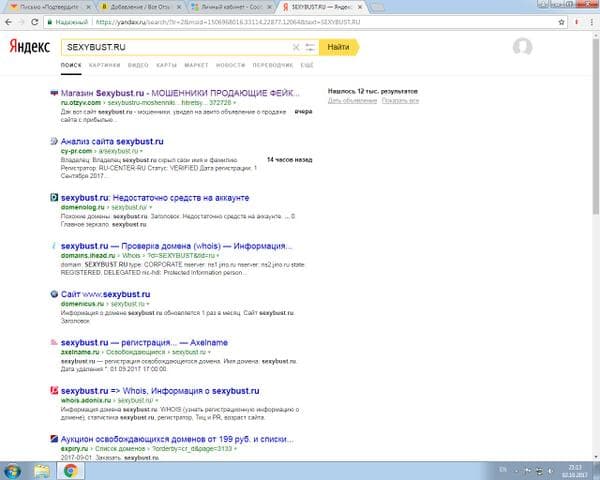Image resolution: width=600 pixels, height=480 pixels.
Task: Open result sexybust.ru — регистрация... — Axelname
Action: 144,342
